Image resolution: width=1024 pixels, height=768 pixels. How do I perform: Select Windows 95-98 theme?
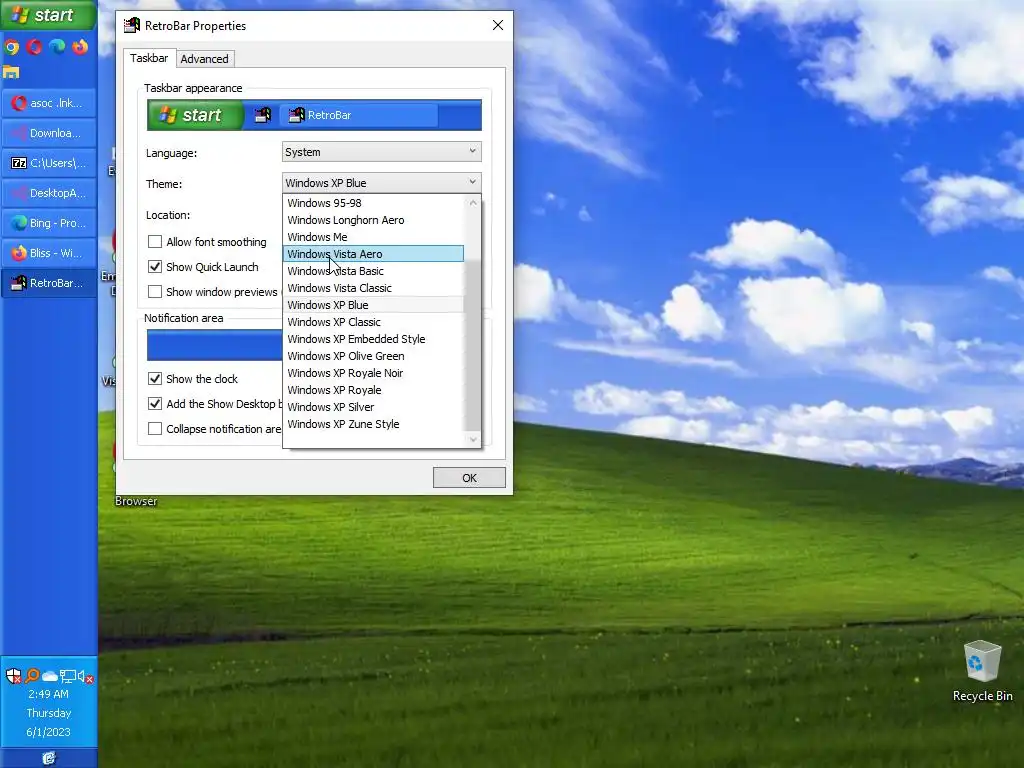[374, 203]
